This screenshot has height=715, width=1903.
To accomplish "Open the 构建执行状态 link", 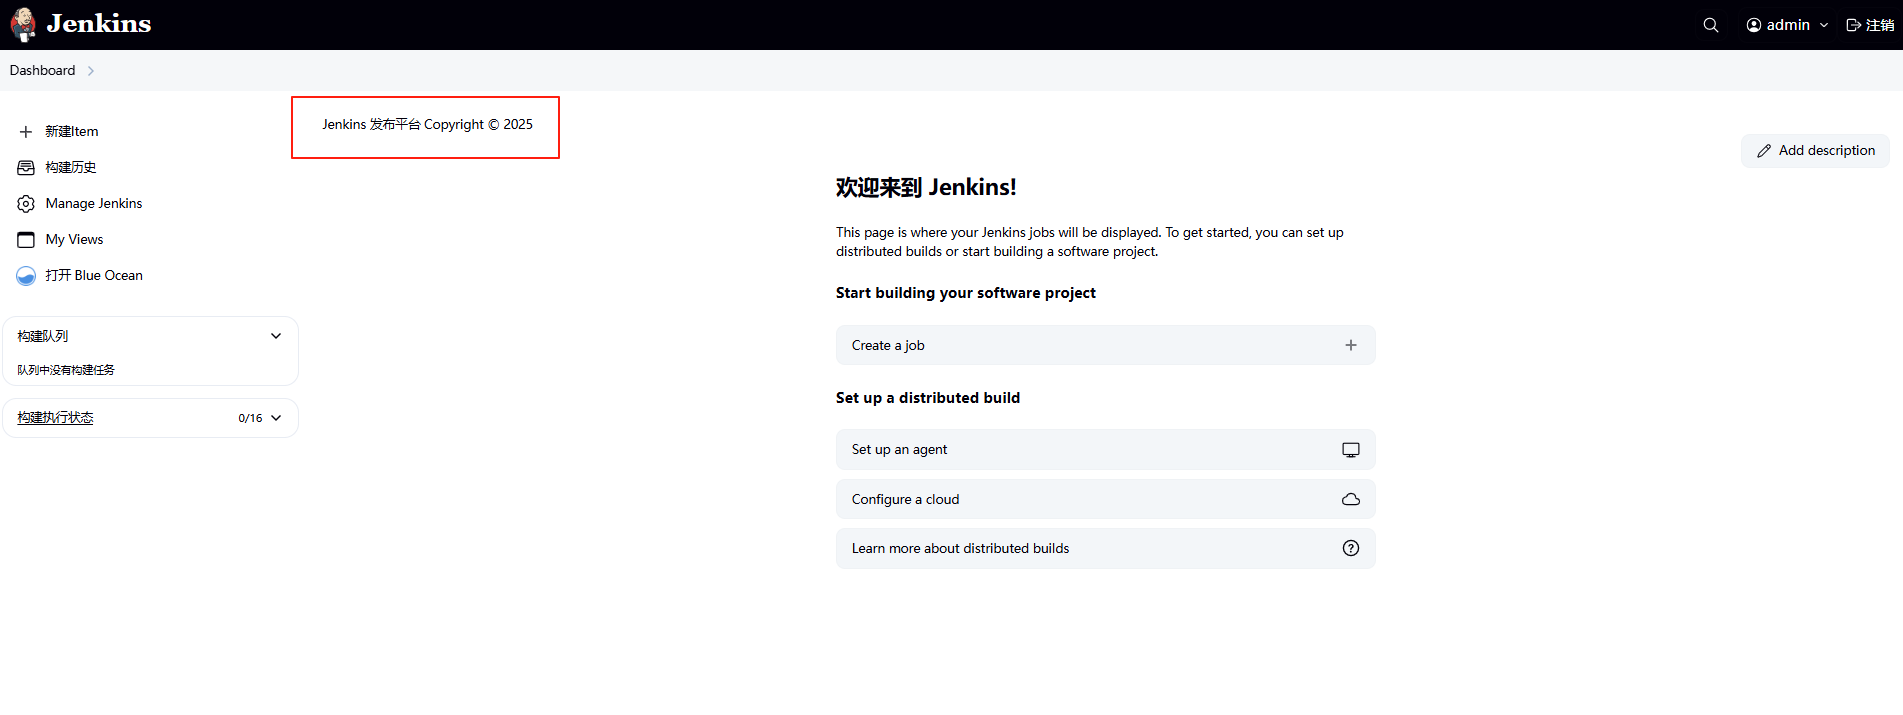I will [x=56, y=418].
